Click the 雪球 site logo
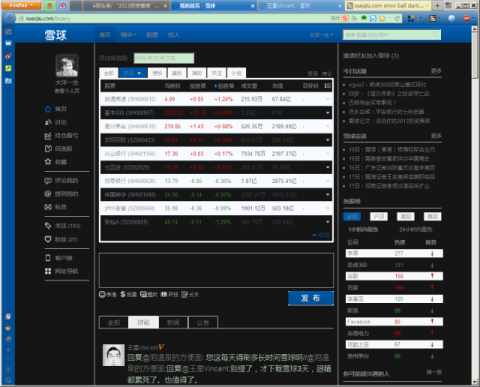This screenshot has width=480, height=387. tap(56, 35)
